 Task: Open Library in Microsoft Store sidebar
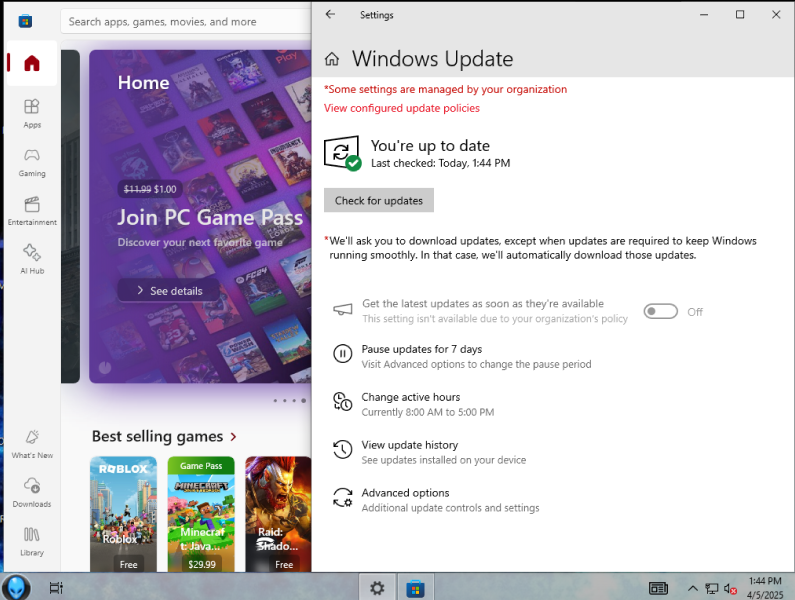(32, 541)
